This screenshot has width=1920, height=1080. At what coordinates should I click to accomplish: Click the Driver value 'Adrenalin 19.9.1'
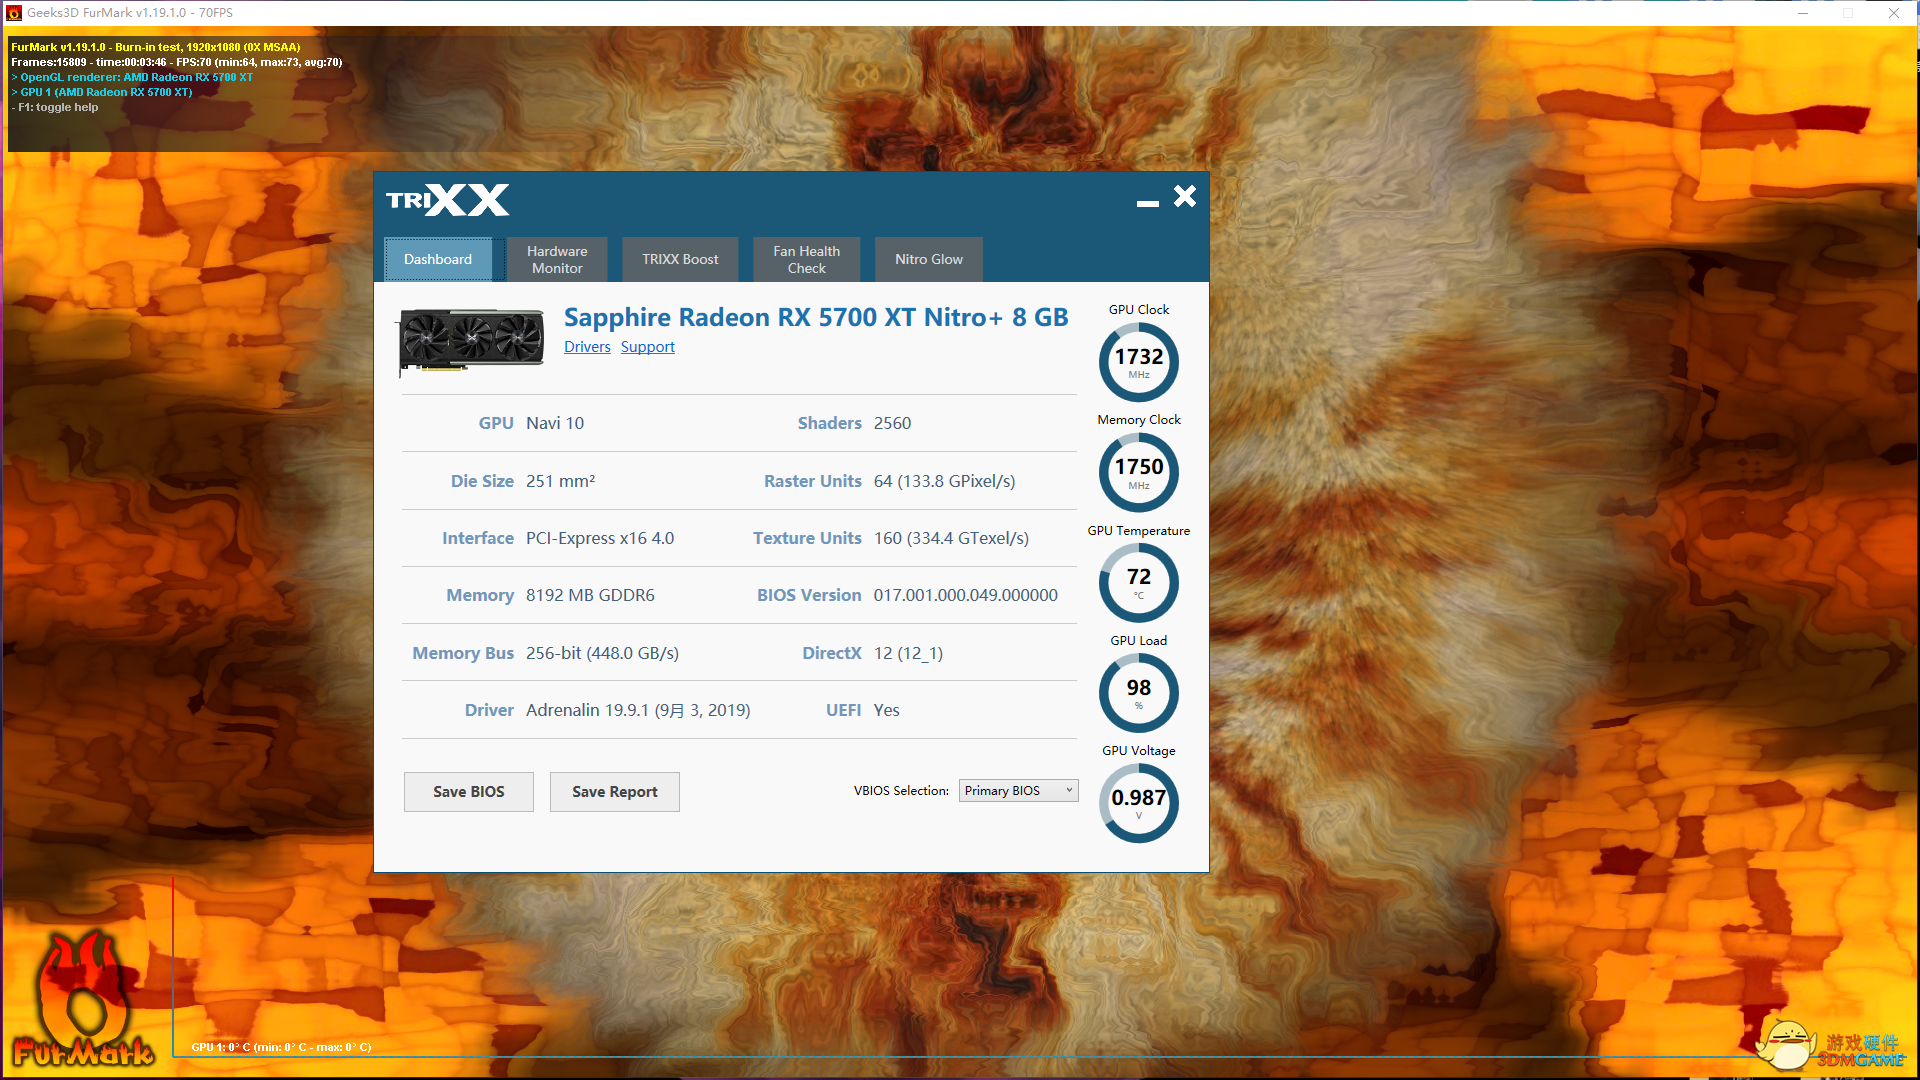(x=638, y=710)
